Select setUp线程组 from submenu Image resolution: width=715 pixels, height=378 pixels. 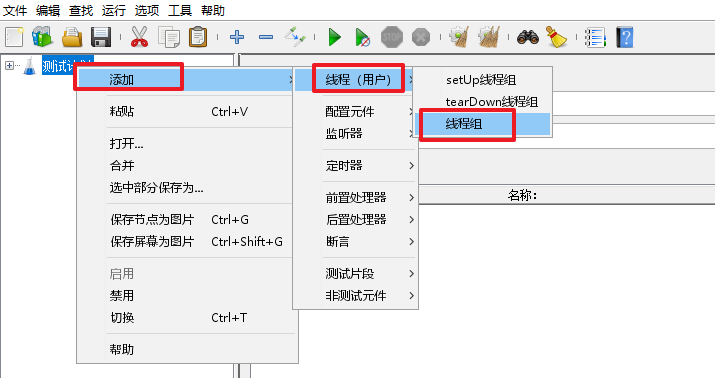pyautogui.click(x=482, y=80)
